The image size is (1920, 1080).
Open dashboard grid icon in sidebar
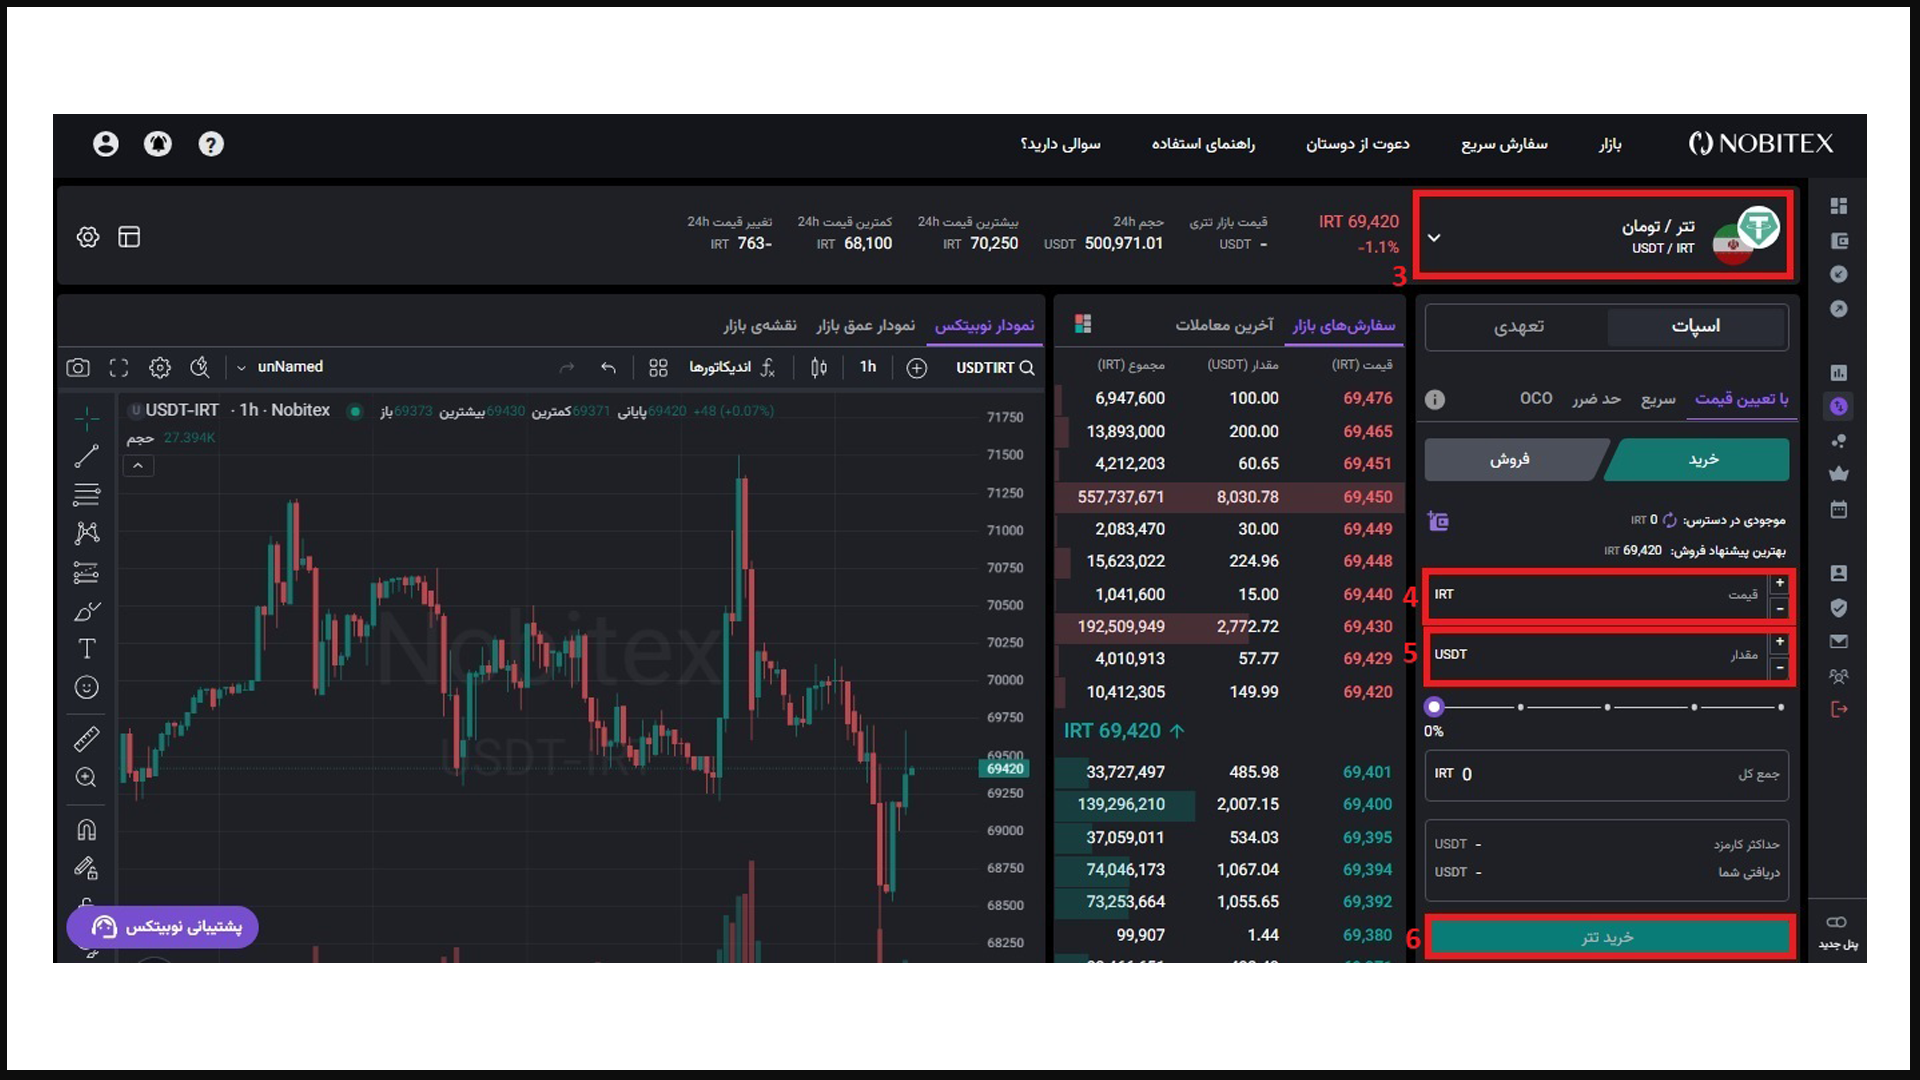pos(1838,206)
